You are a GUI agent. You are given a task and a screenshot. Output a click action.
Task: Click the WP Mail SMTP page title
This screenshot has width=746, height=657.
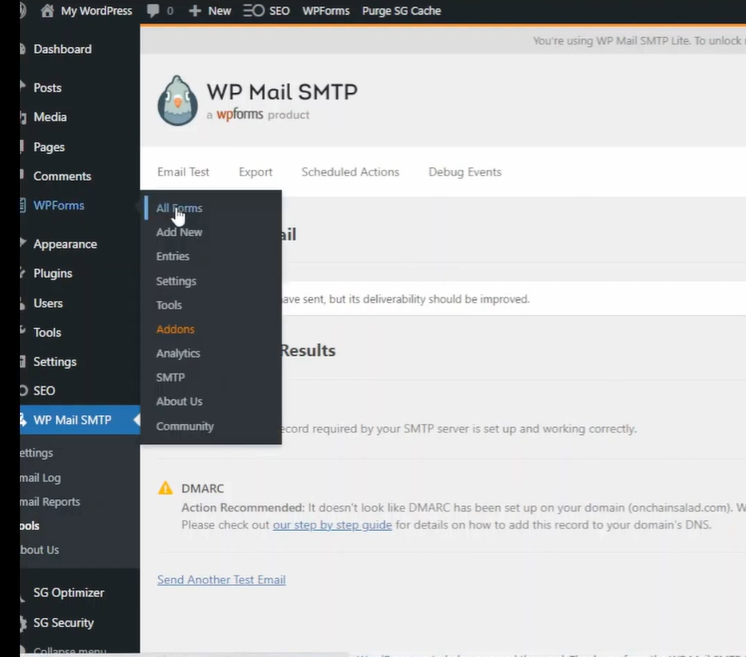coord(282,92)
